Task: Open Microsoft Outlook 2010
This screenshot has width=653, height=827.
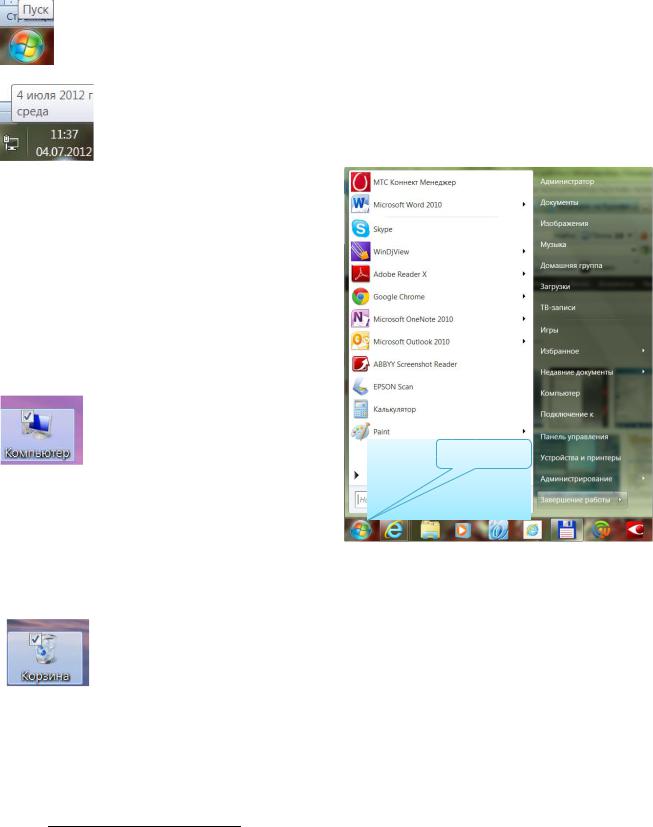Action: [x=440, y=342]
